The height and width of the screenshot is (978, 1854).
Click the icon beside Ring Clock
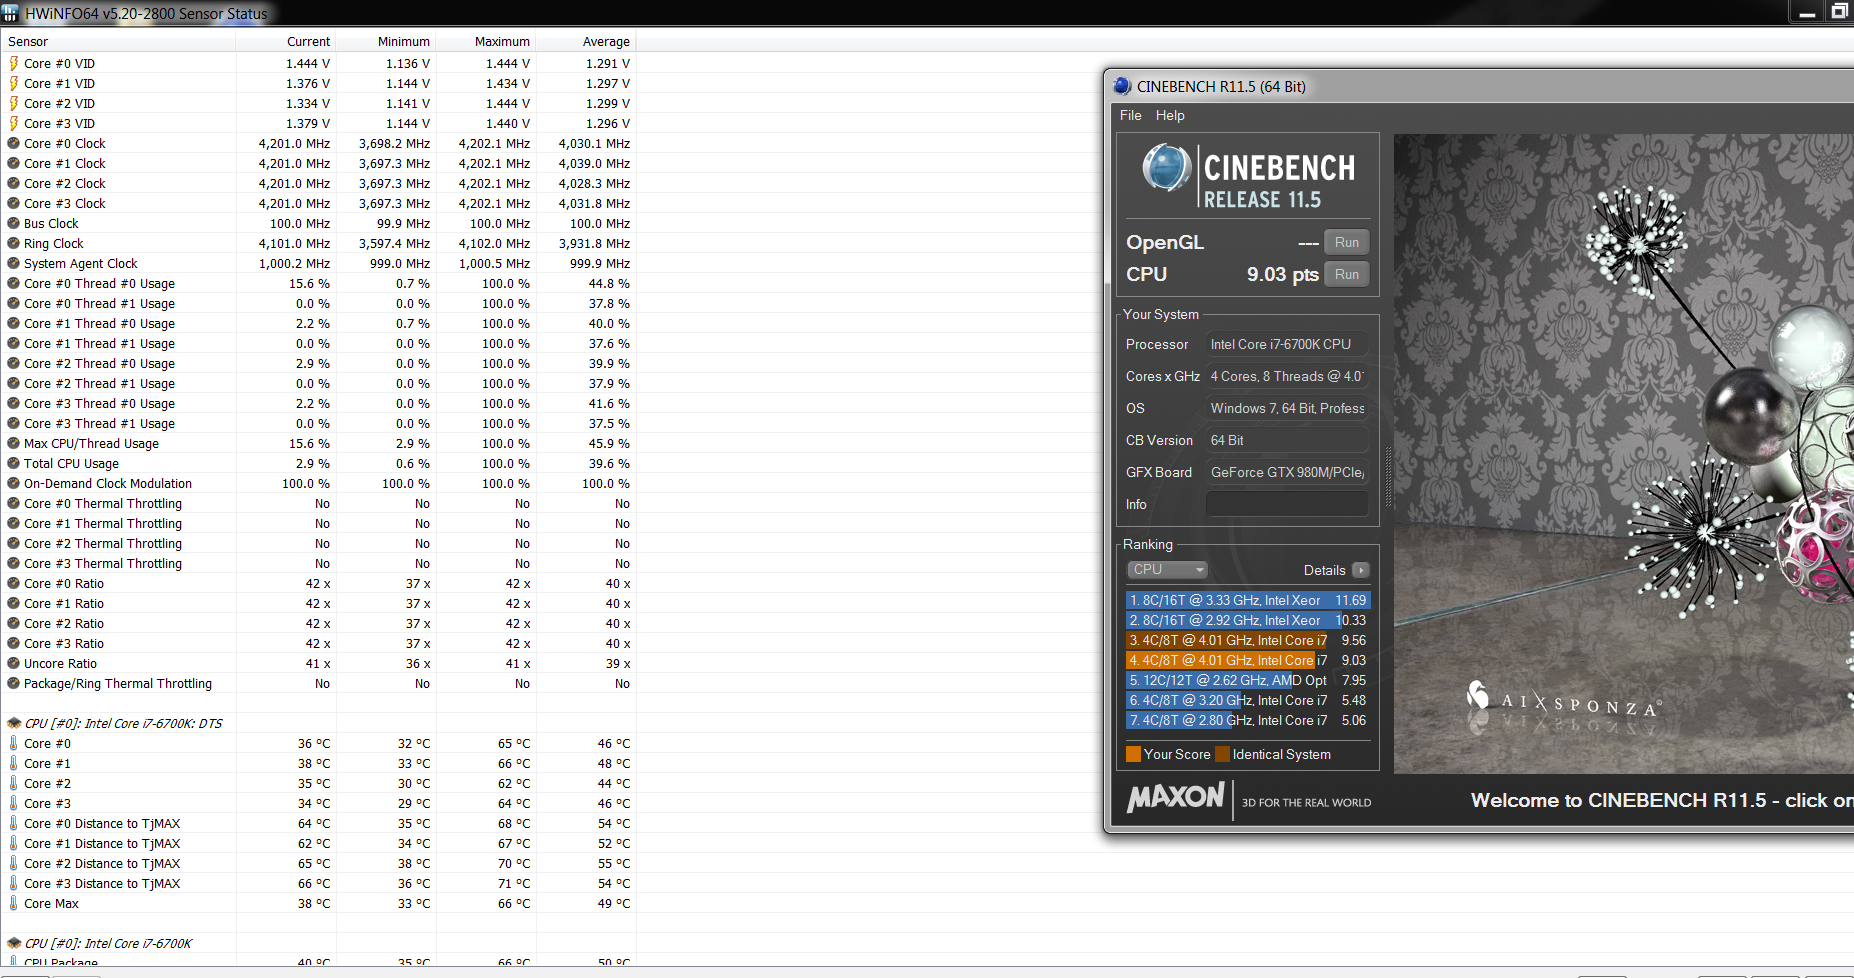[x=14, y=243]
